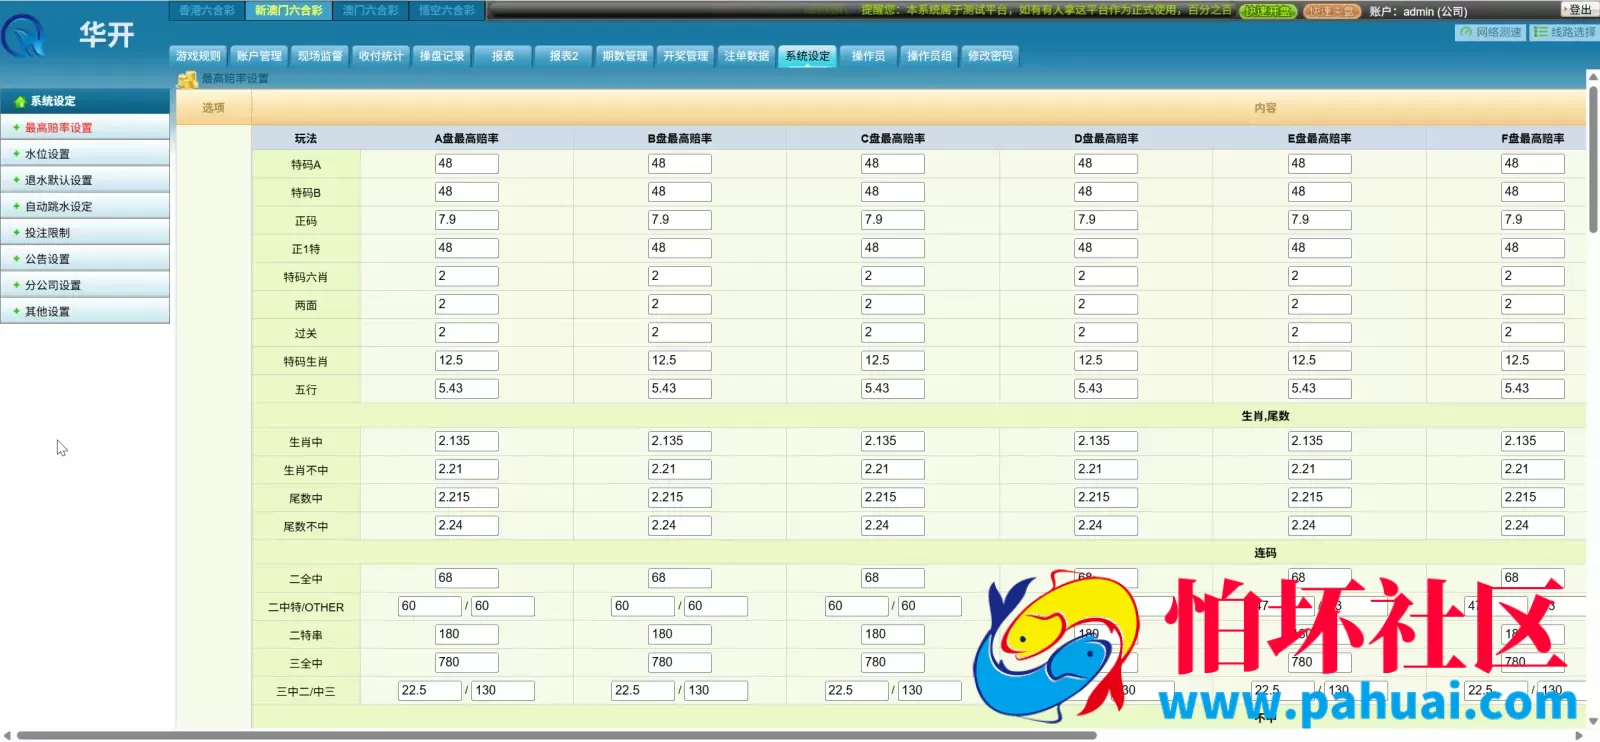Open the 开奖管理 menu
The height and width of the screenshot is (742, 1600).
pyautogui.click(x=686, y=56)
